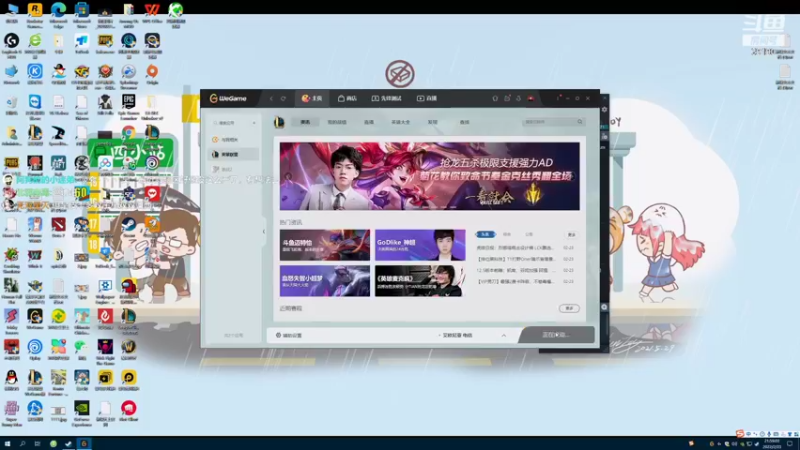Open the news row beginning with 【VIP秀刀】

(x=525, y=282)
